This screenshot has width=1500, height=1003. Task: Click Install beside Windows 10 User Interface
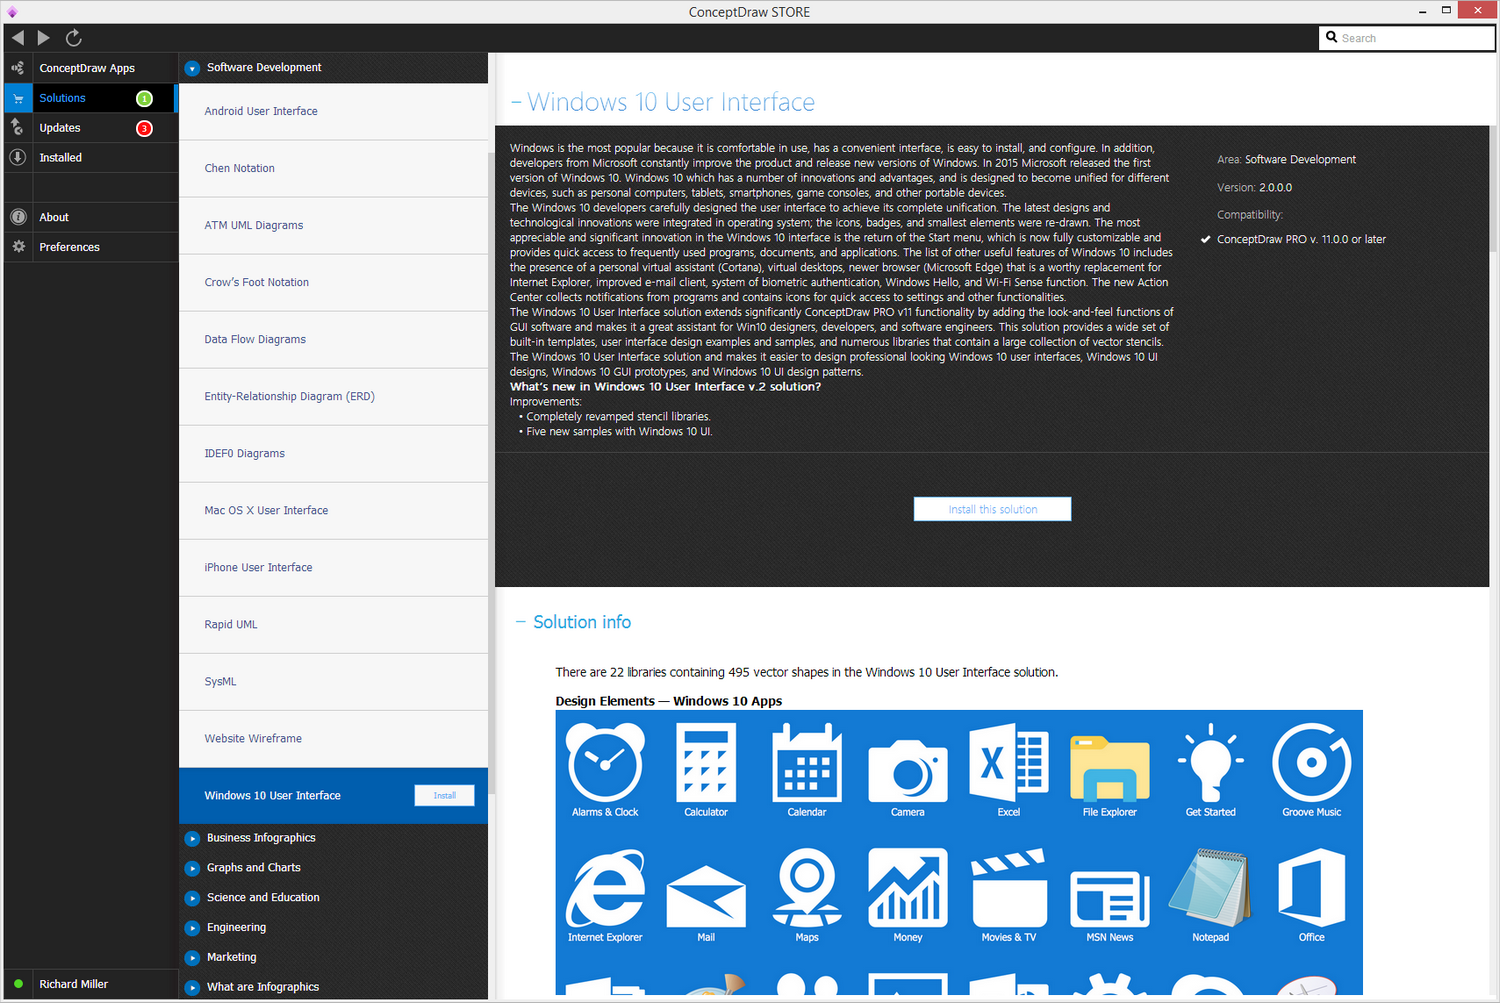[444, 796]
